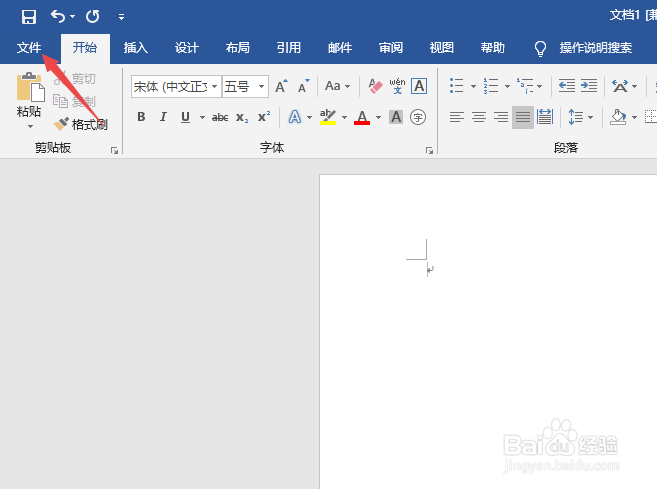Click the 复制 (Copy) button
657x489 pixels.
point(75,101)
